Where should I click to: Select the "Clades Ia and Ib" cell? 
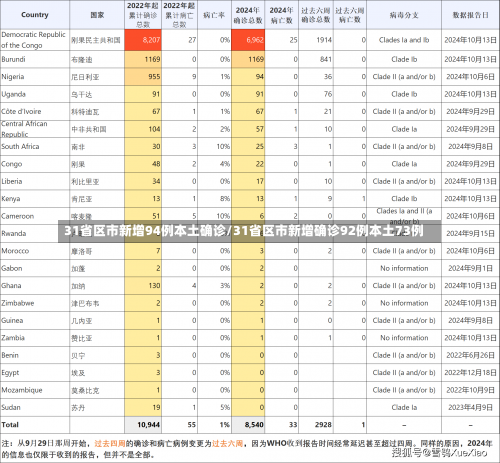tap(404, 40)
